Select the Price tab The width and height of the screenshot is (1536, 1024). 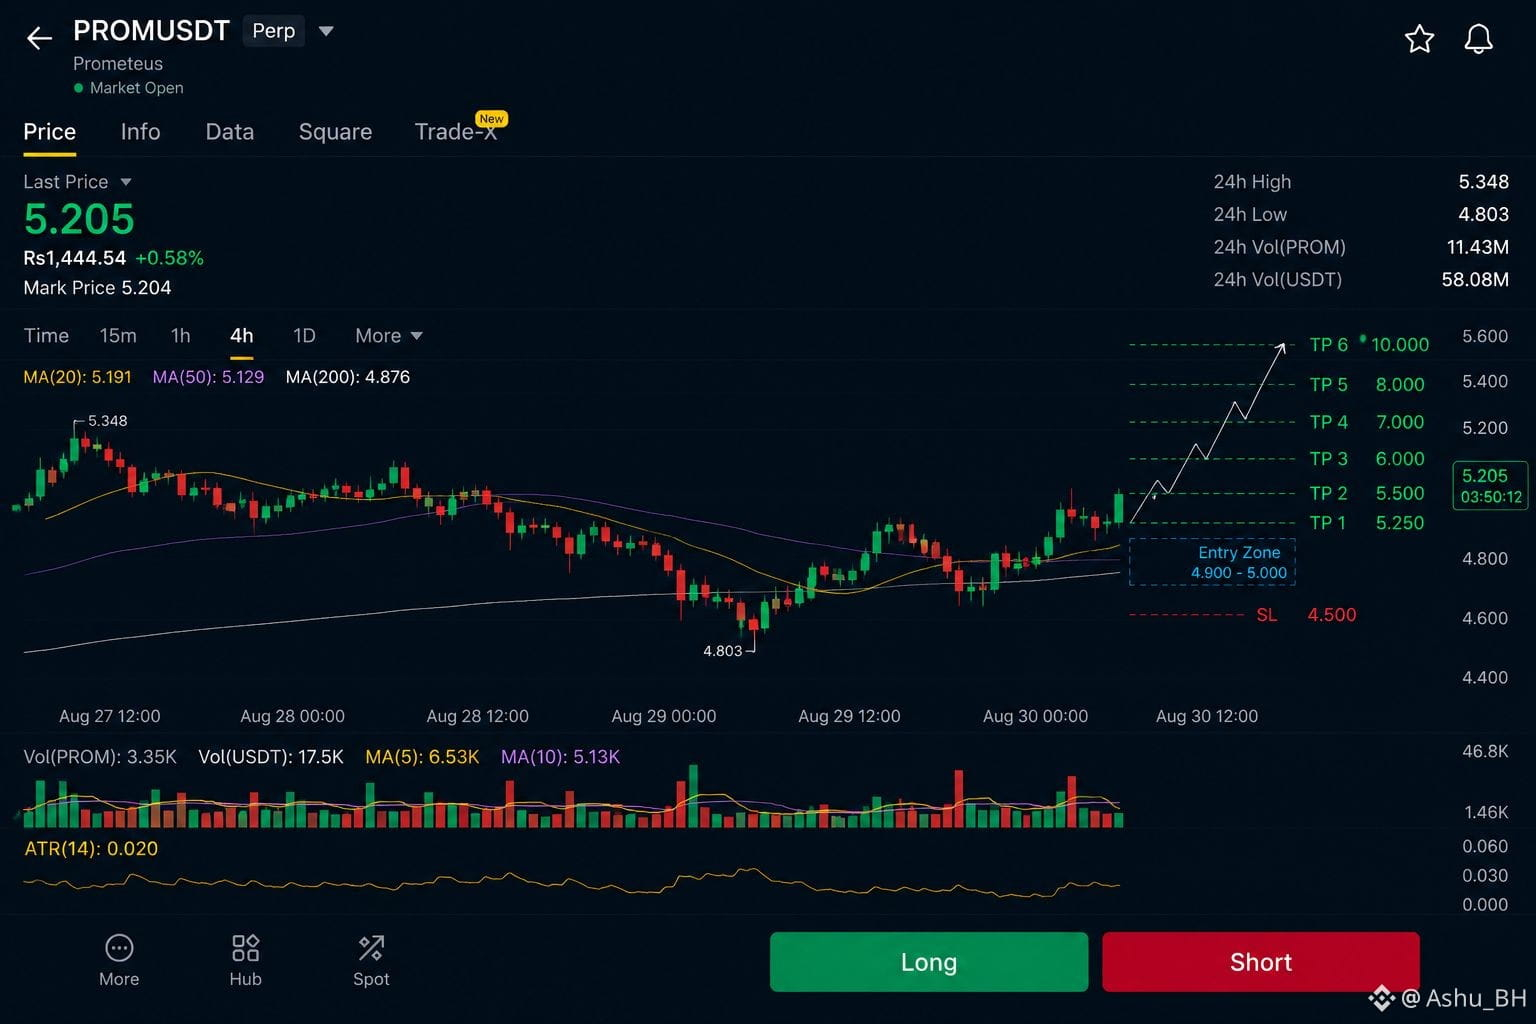[50, 132]
